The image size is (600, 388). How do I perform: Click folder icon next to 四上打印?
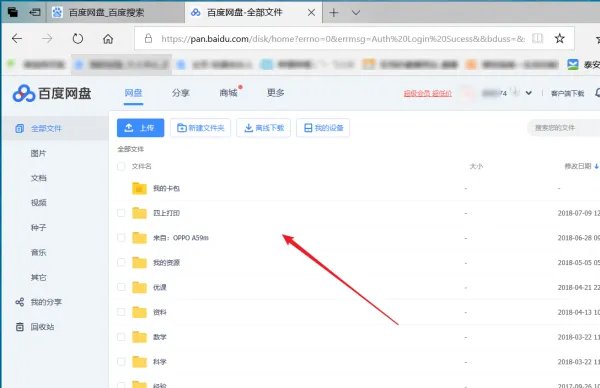[x=139, y=213]
